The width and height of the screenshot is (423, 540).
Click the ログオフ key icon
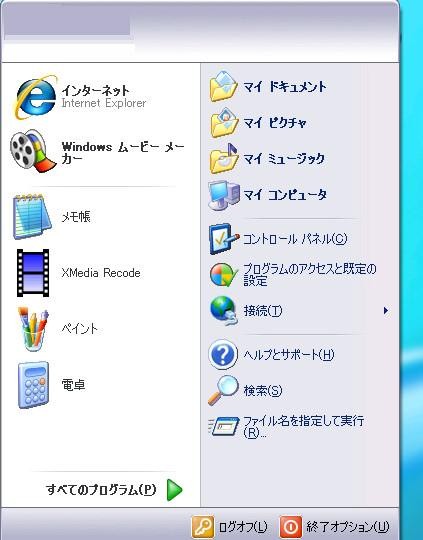(x=203, y=527)
